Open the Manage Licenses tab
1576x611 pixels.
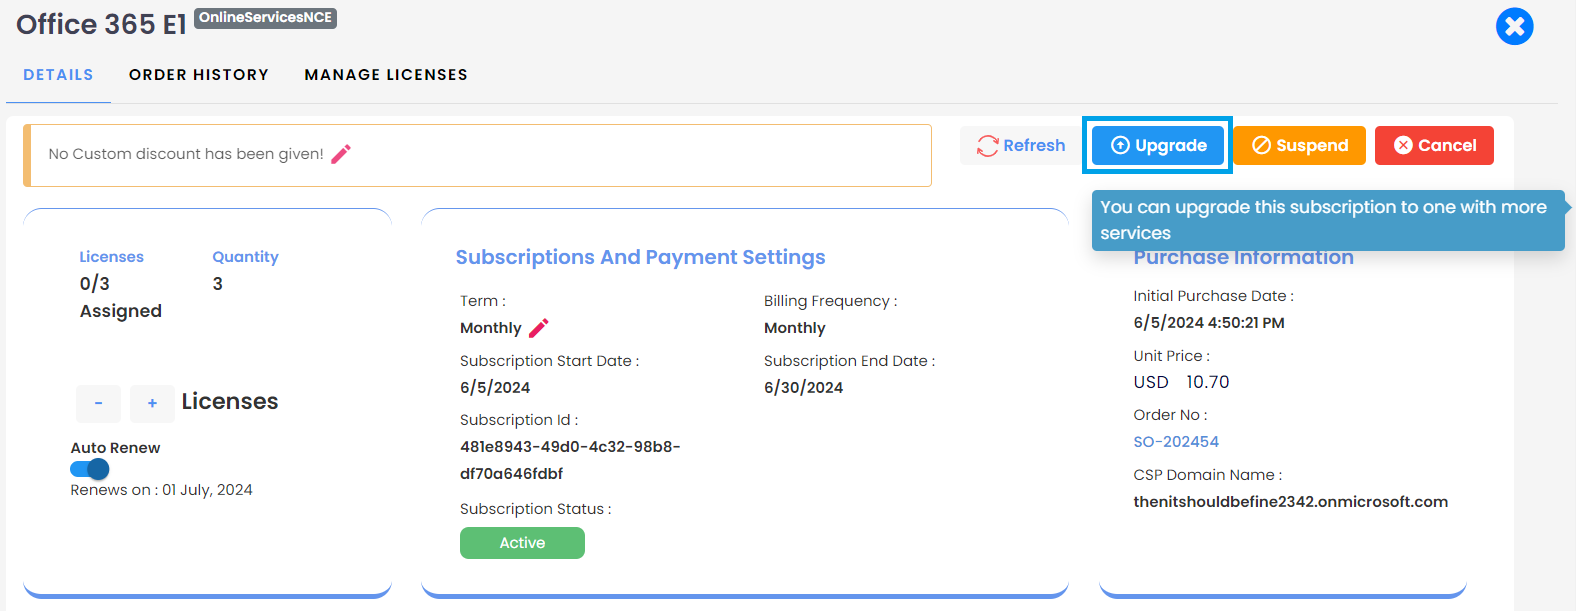pyautogui.click(x=386, y=75)
